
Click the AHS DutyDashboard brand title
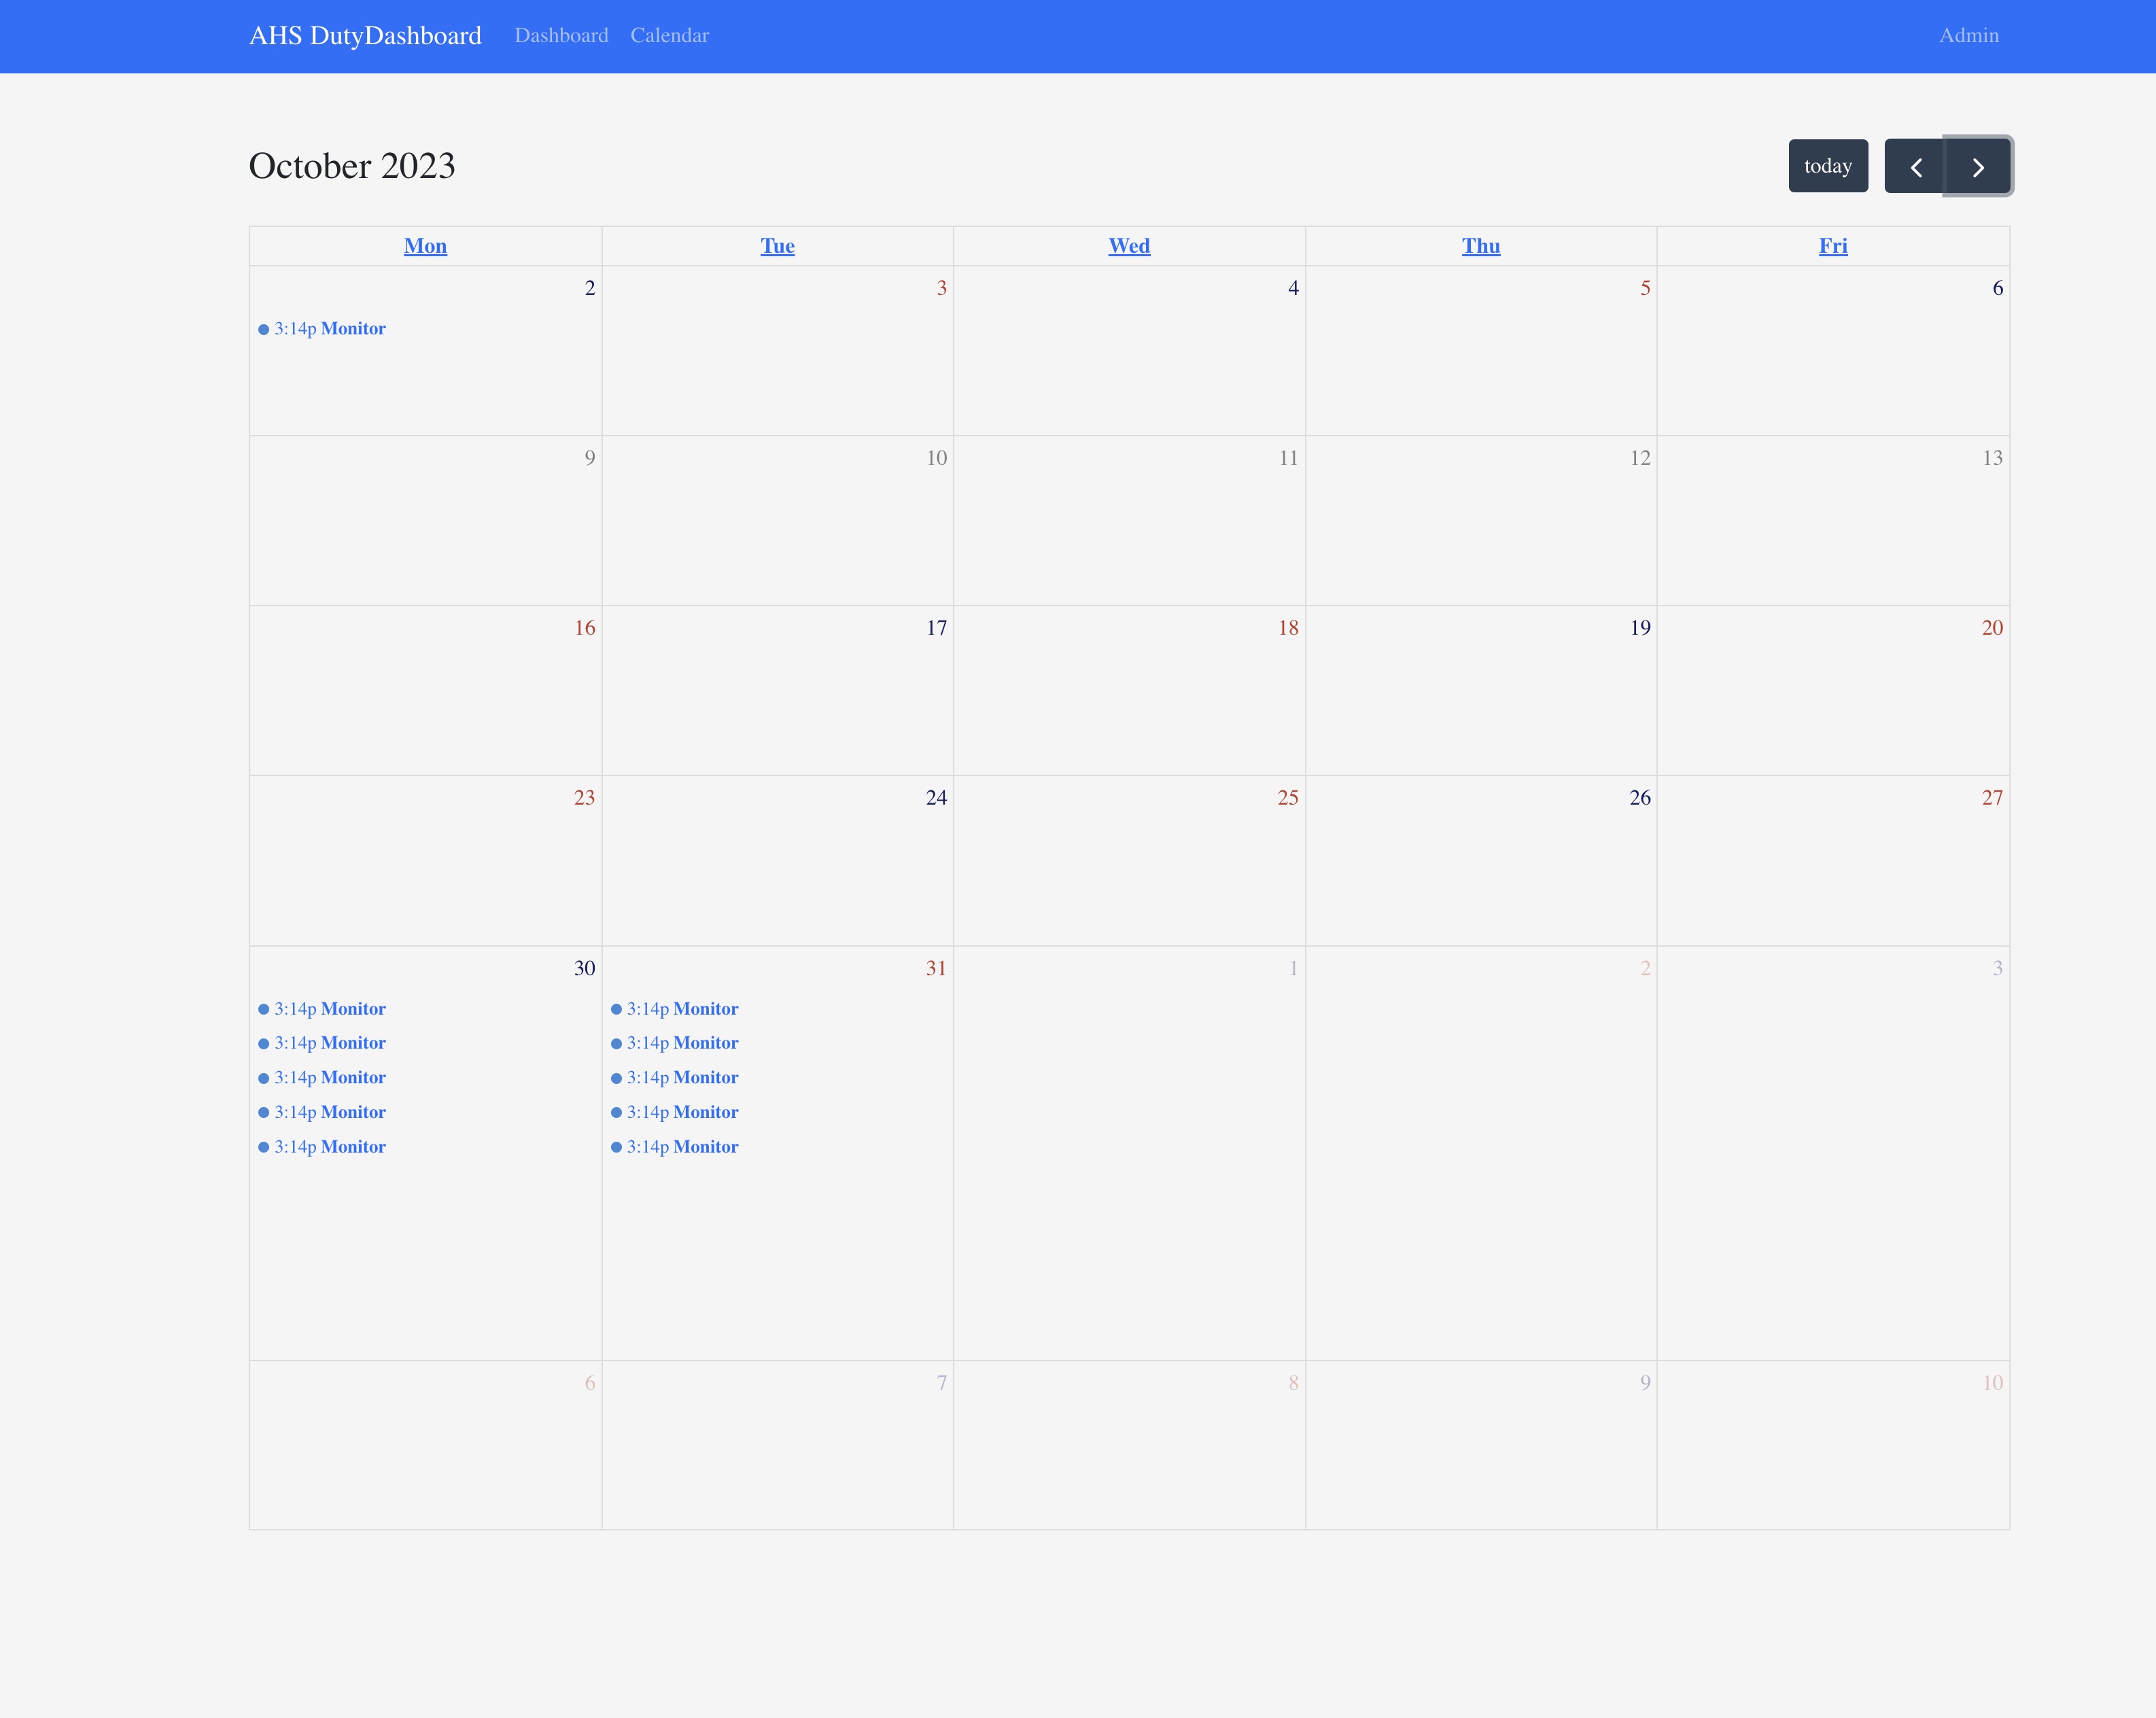[365, 36]
